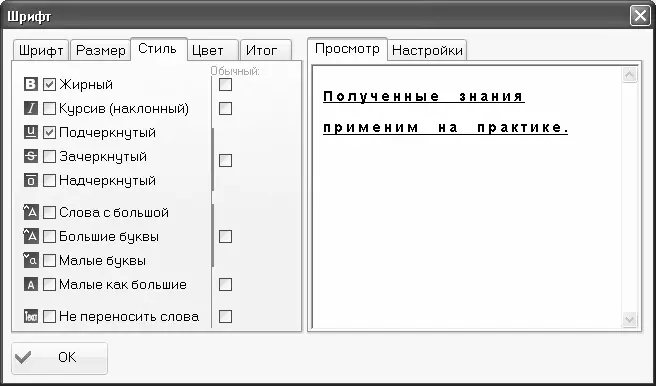Open the Цвет tab
Image resolution: width=656 pixels, height=386 pixels.
(x=213, y=51)
